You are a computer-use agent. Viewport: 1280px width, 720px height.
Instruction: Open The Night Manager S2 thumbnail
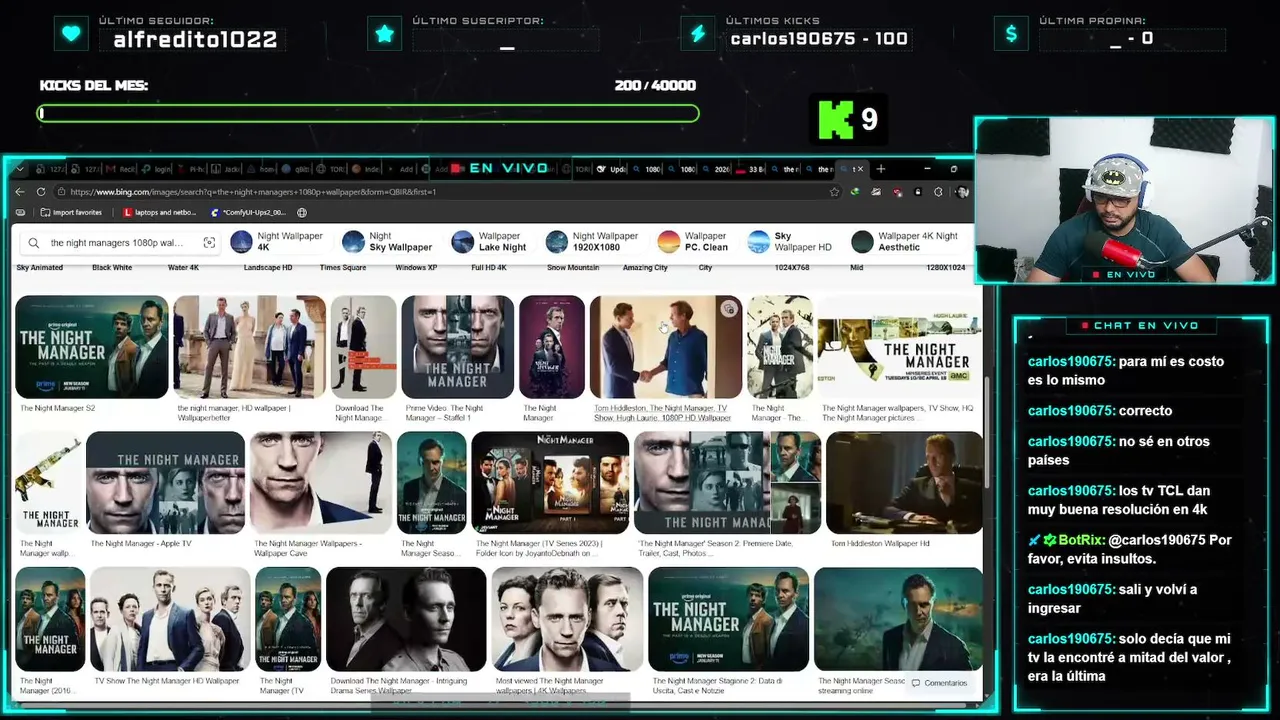point(92,347)
